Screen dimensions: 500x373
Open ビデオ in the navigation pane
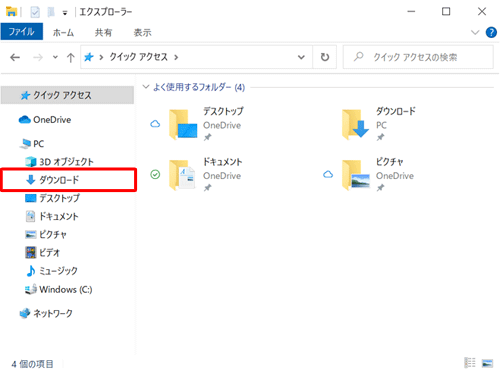[x=43, y=252]
